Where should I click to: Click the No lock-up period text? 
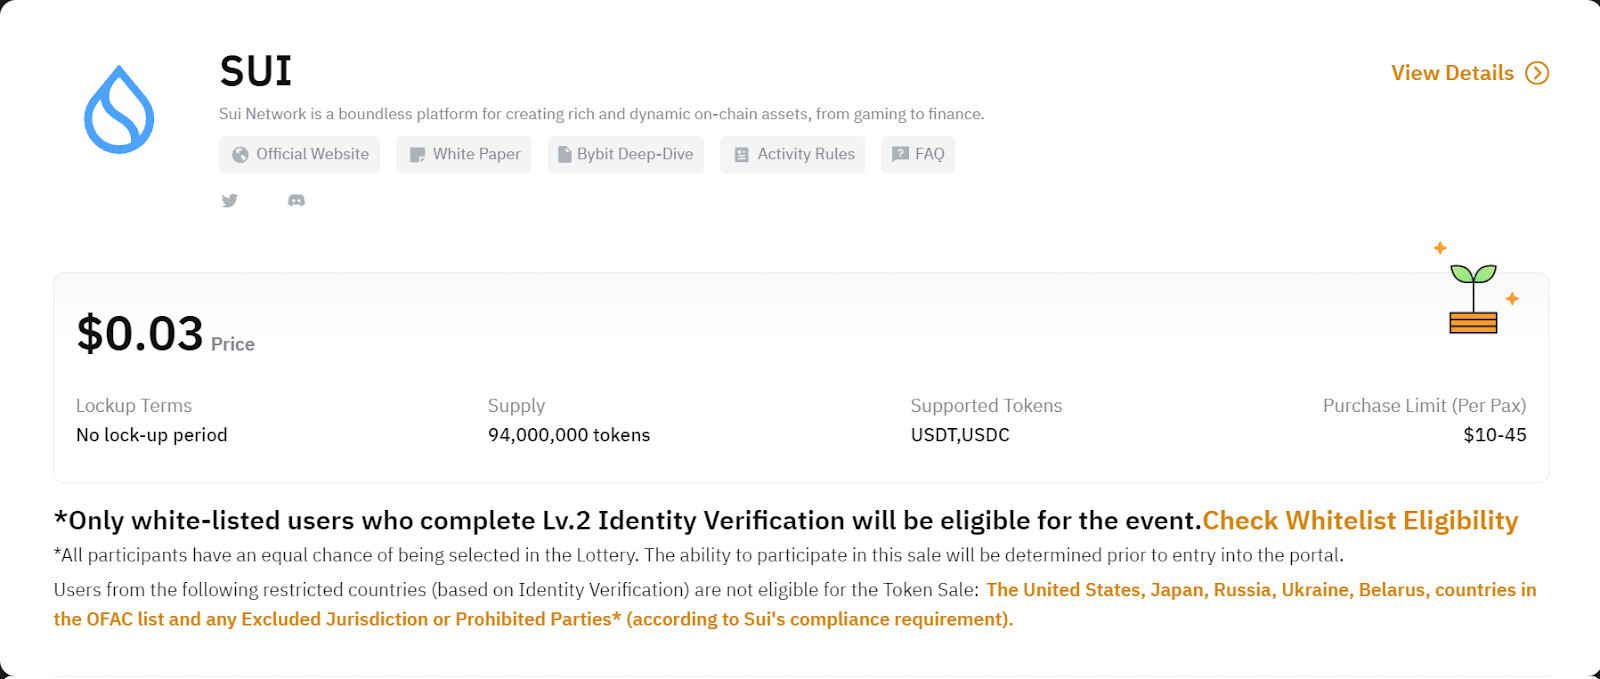[x=152, y=435]
